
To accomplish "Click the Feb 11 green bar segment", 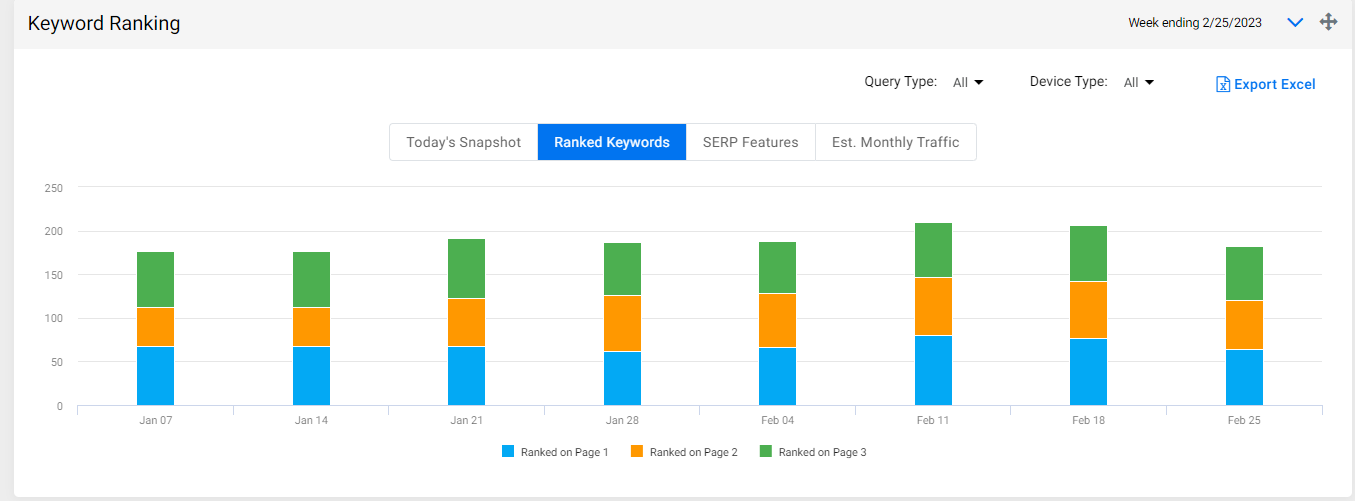I will point(933,250).
